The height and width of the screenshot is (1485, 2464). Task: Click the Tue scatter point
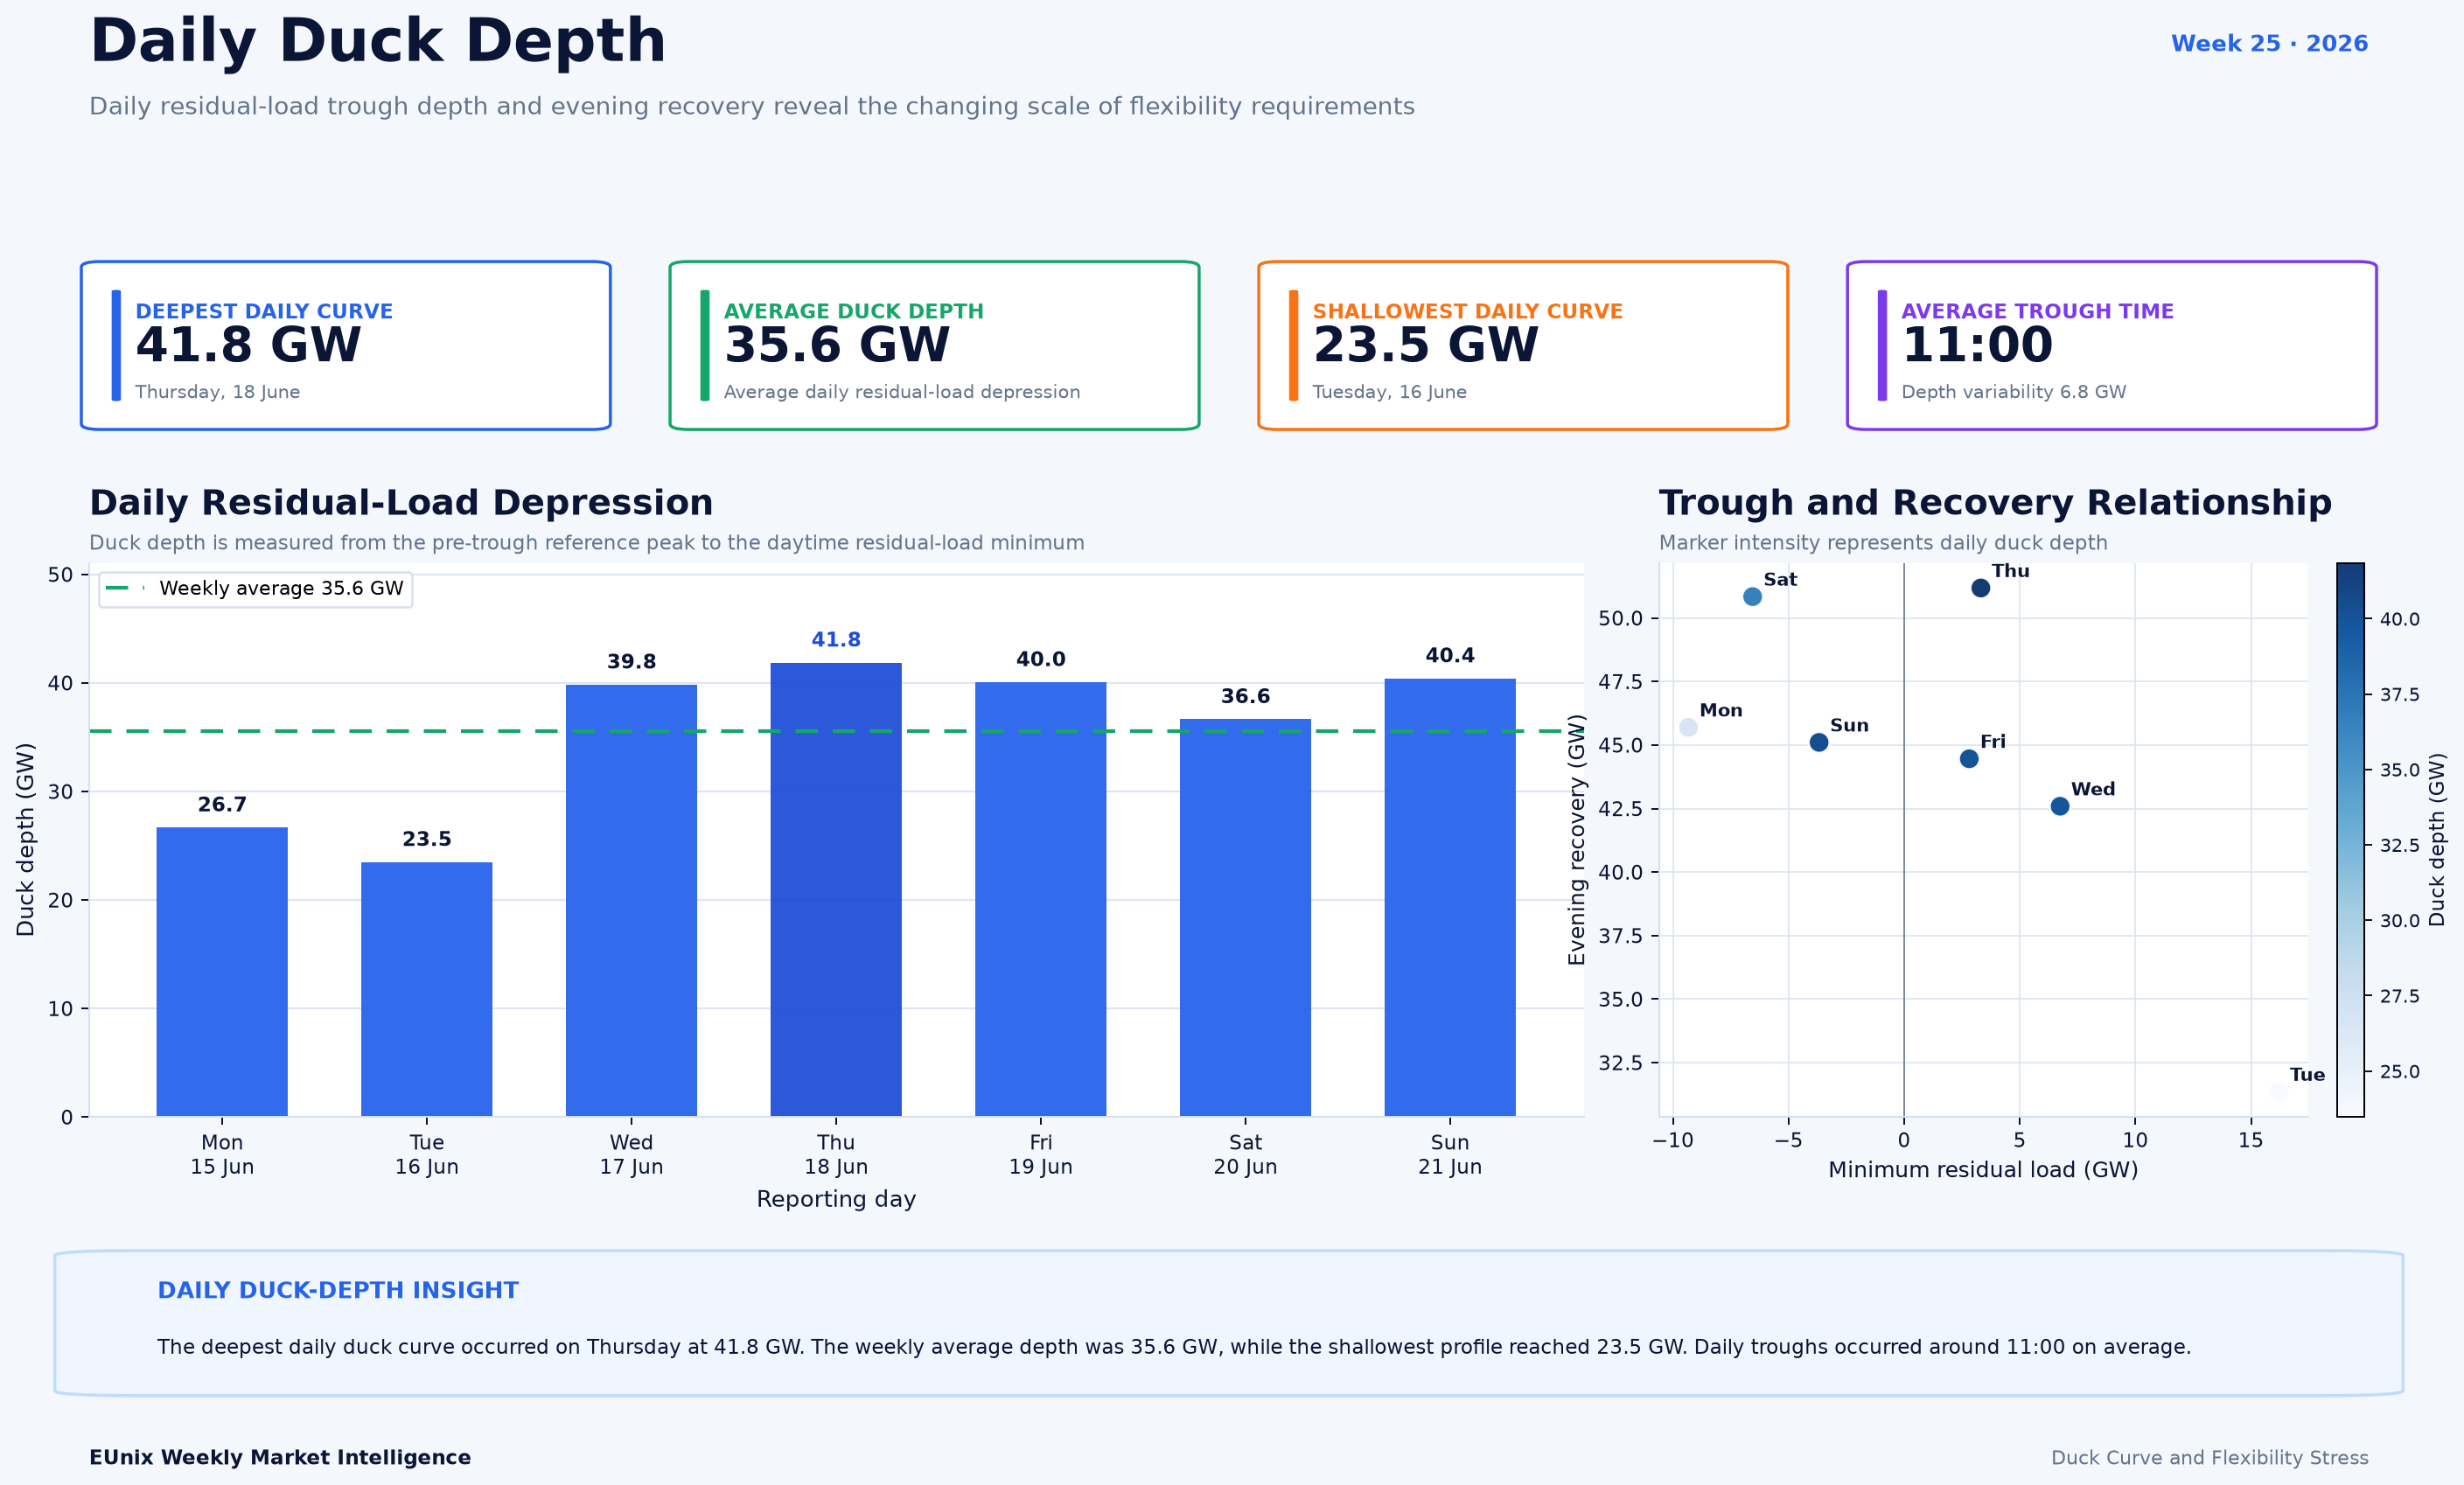coord(2278,1092)
